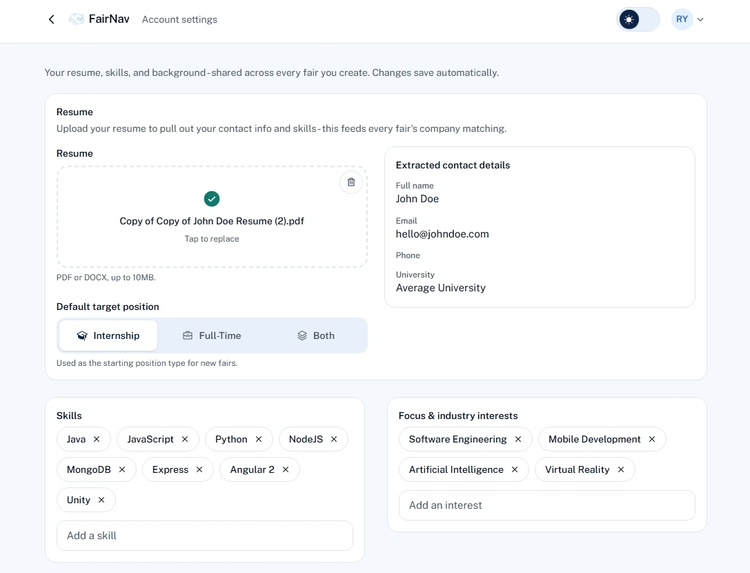Click the resume file name text
The height and width of the screenshot is (573, 750).
pos(212,221)
